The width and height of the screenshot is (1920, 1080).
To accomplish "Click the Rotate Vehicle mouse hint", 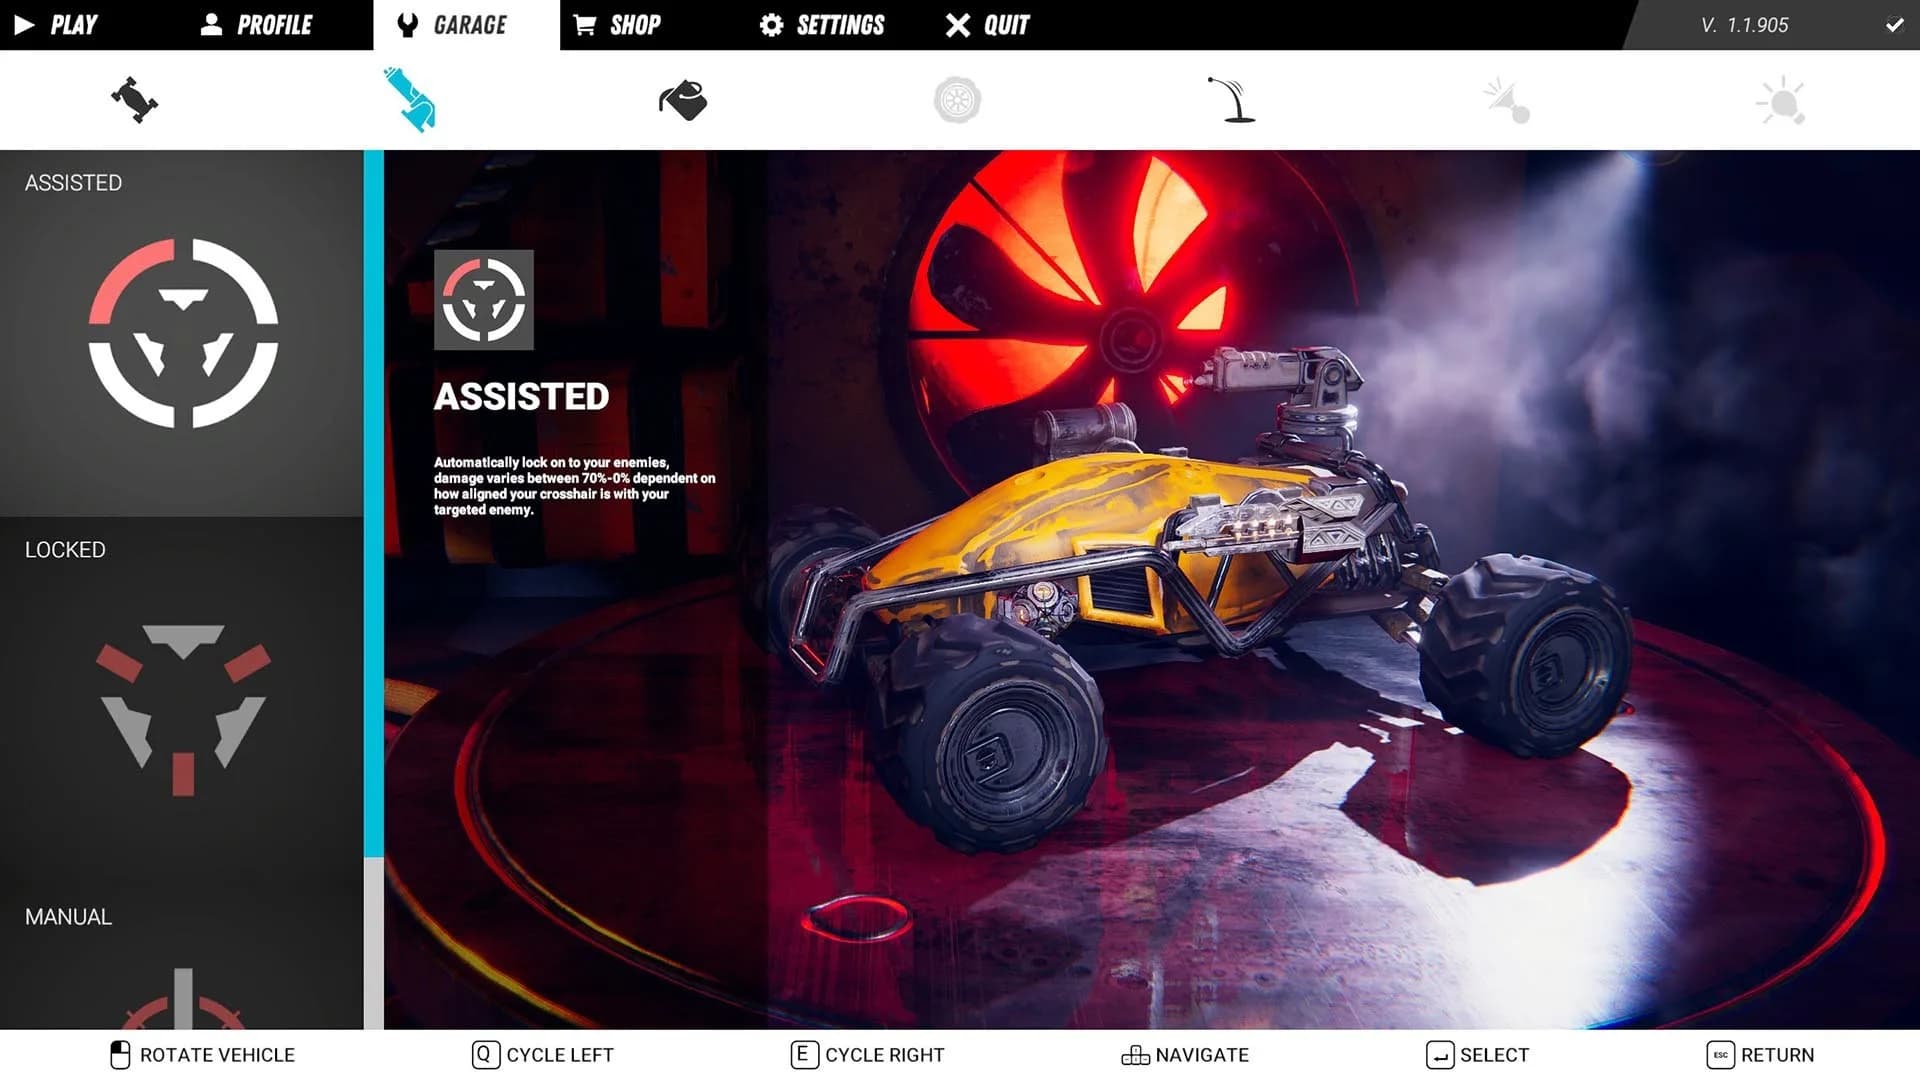I will [x=202, y=1055].
